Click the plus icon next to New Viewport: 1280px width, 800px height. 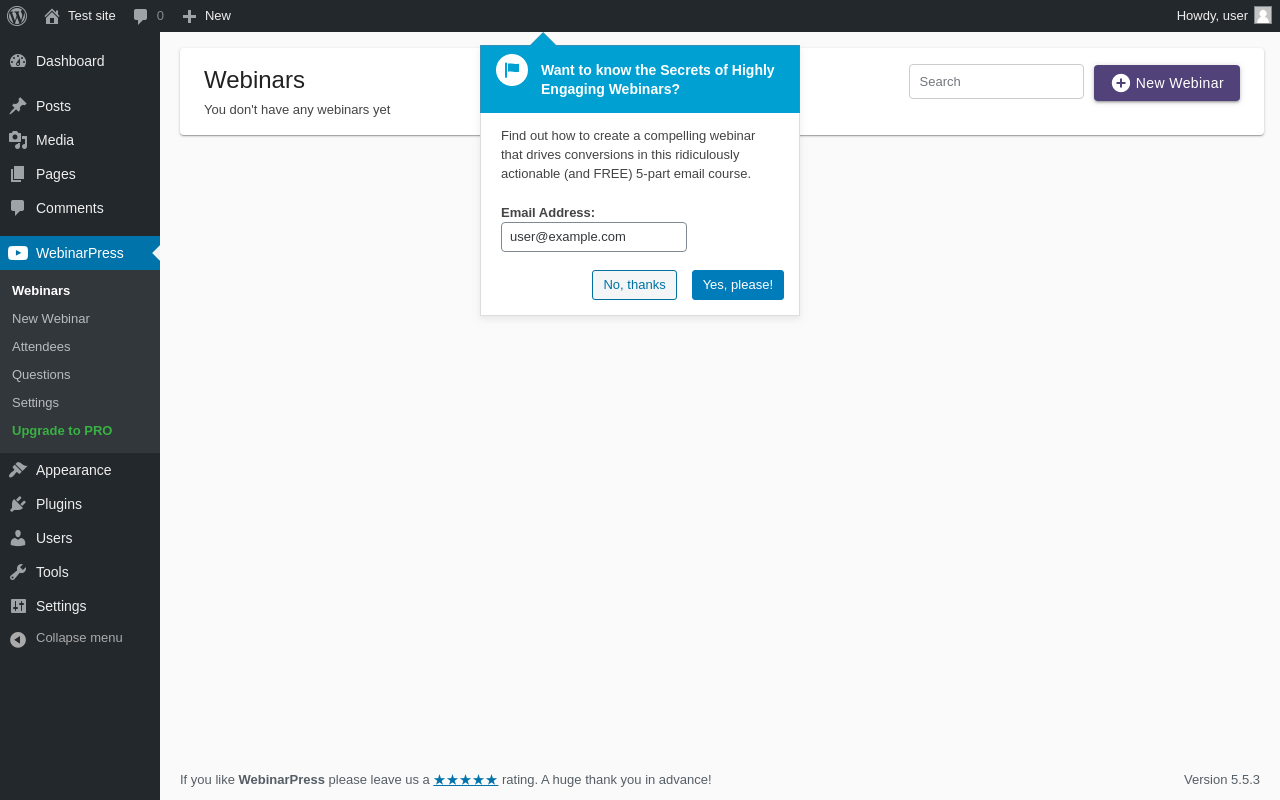(x=189, y=16)
